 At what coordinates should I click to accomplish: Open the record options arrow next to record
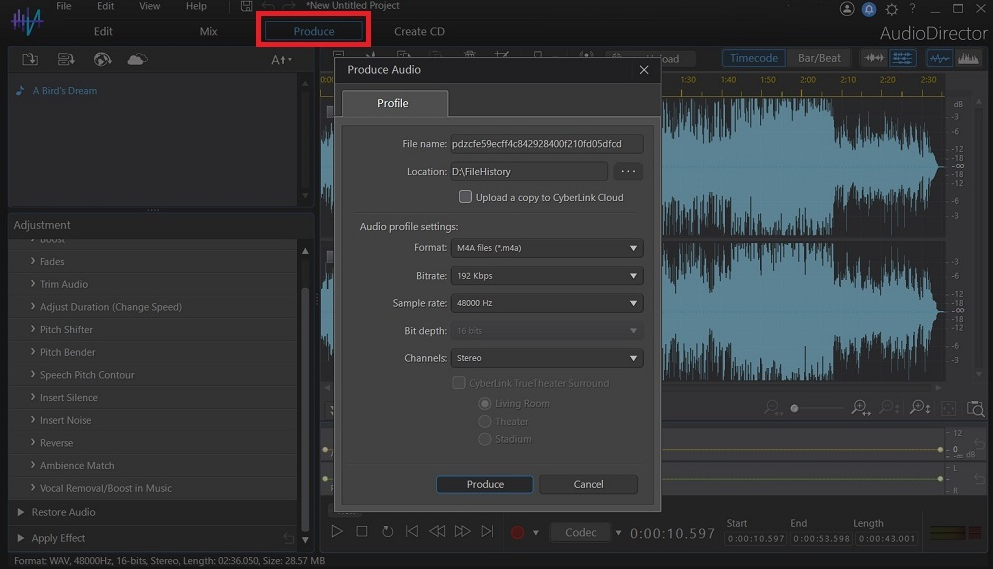[x=536, y=533]
